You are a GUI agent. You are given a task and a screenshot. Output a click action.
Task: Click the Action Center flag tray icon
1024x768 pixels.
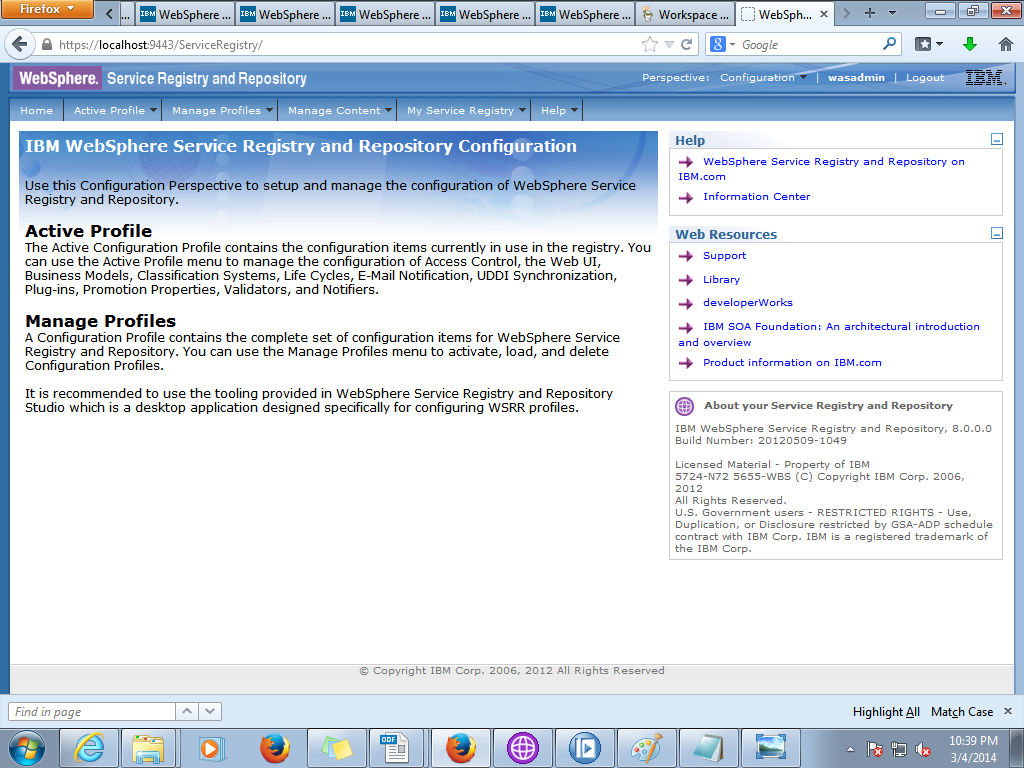pos(874,749)
